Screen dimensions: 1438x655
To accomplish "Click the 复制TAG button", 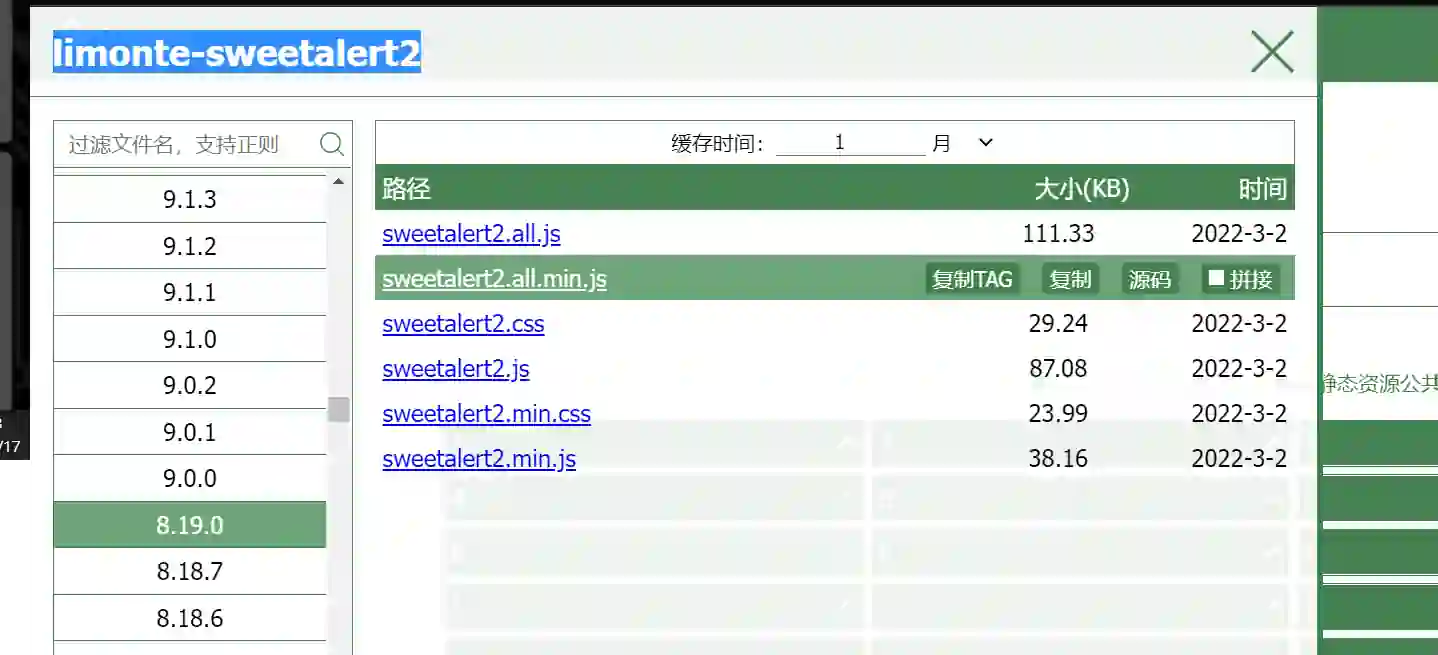I will pos(972,279).
